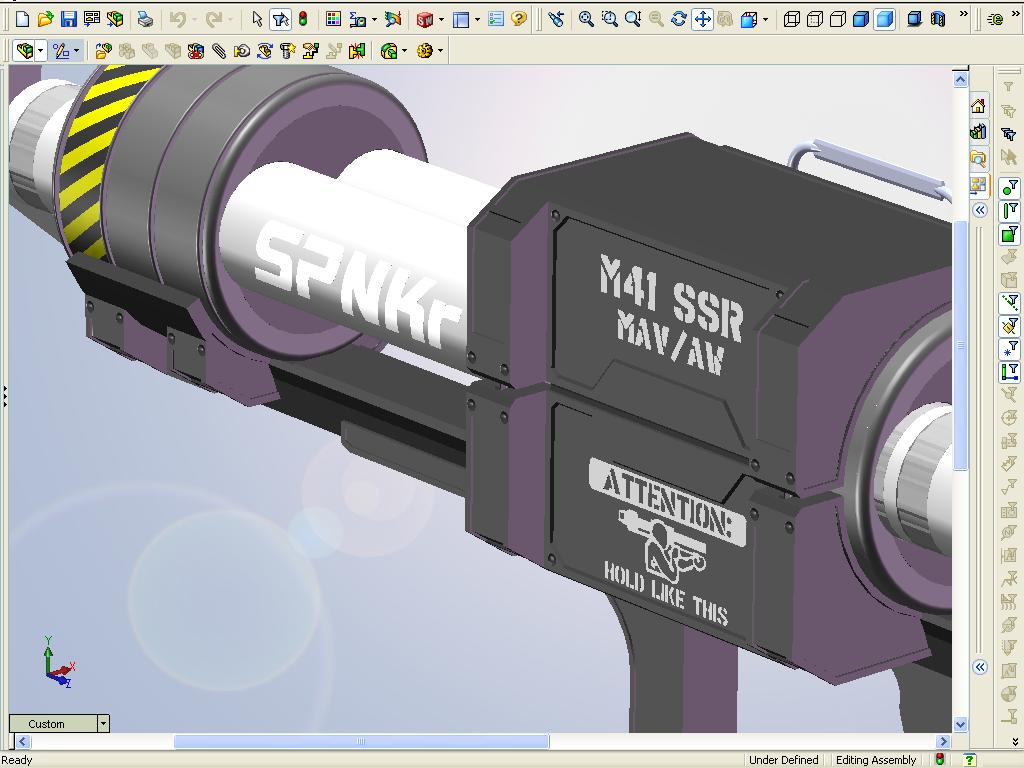Select the Zoom to Fit magnifier tool
1024x768 pixels.
tap(586, 19)
